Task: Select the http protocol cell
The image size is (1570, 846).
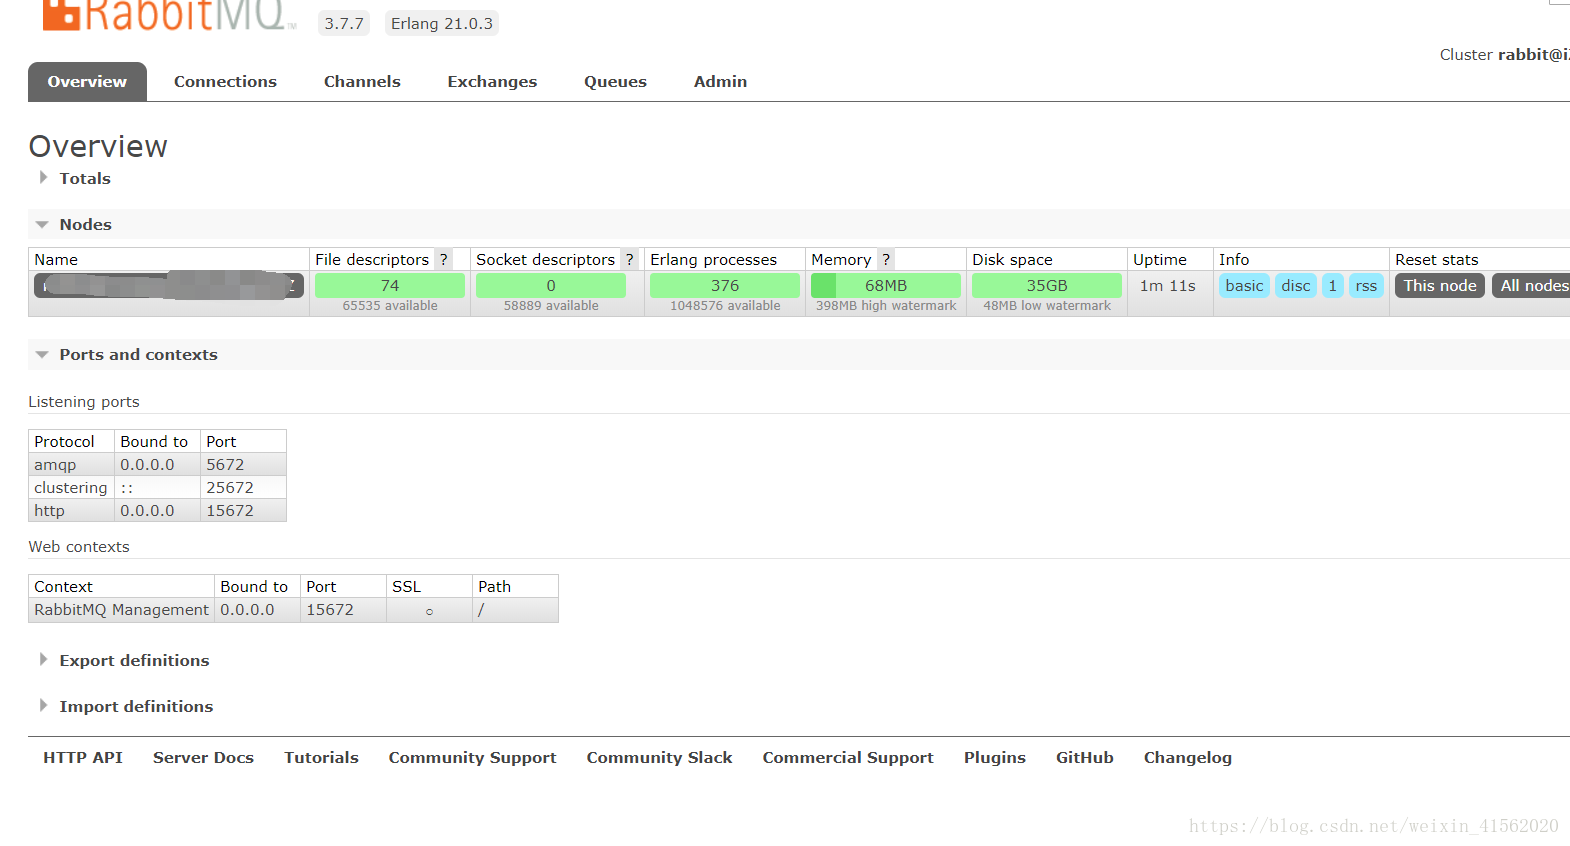Action: point(71,510)
